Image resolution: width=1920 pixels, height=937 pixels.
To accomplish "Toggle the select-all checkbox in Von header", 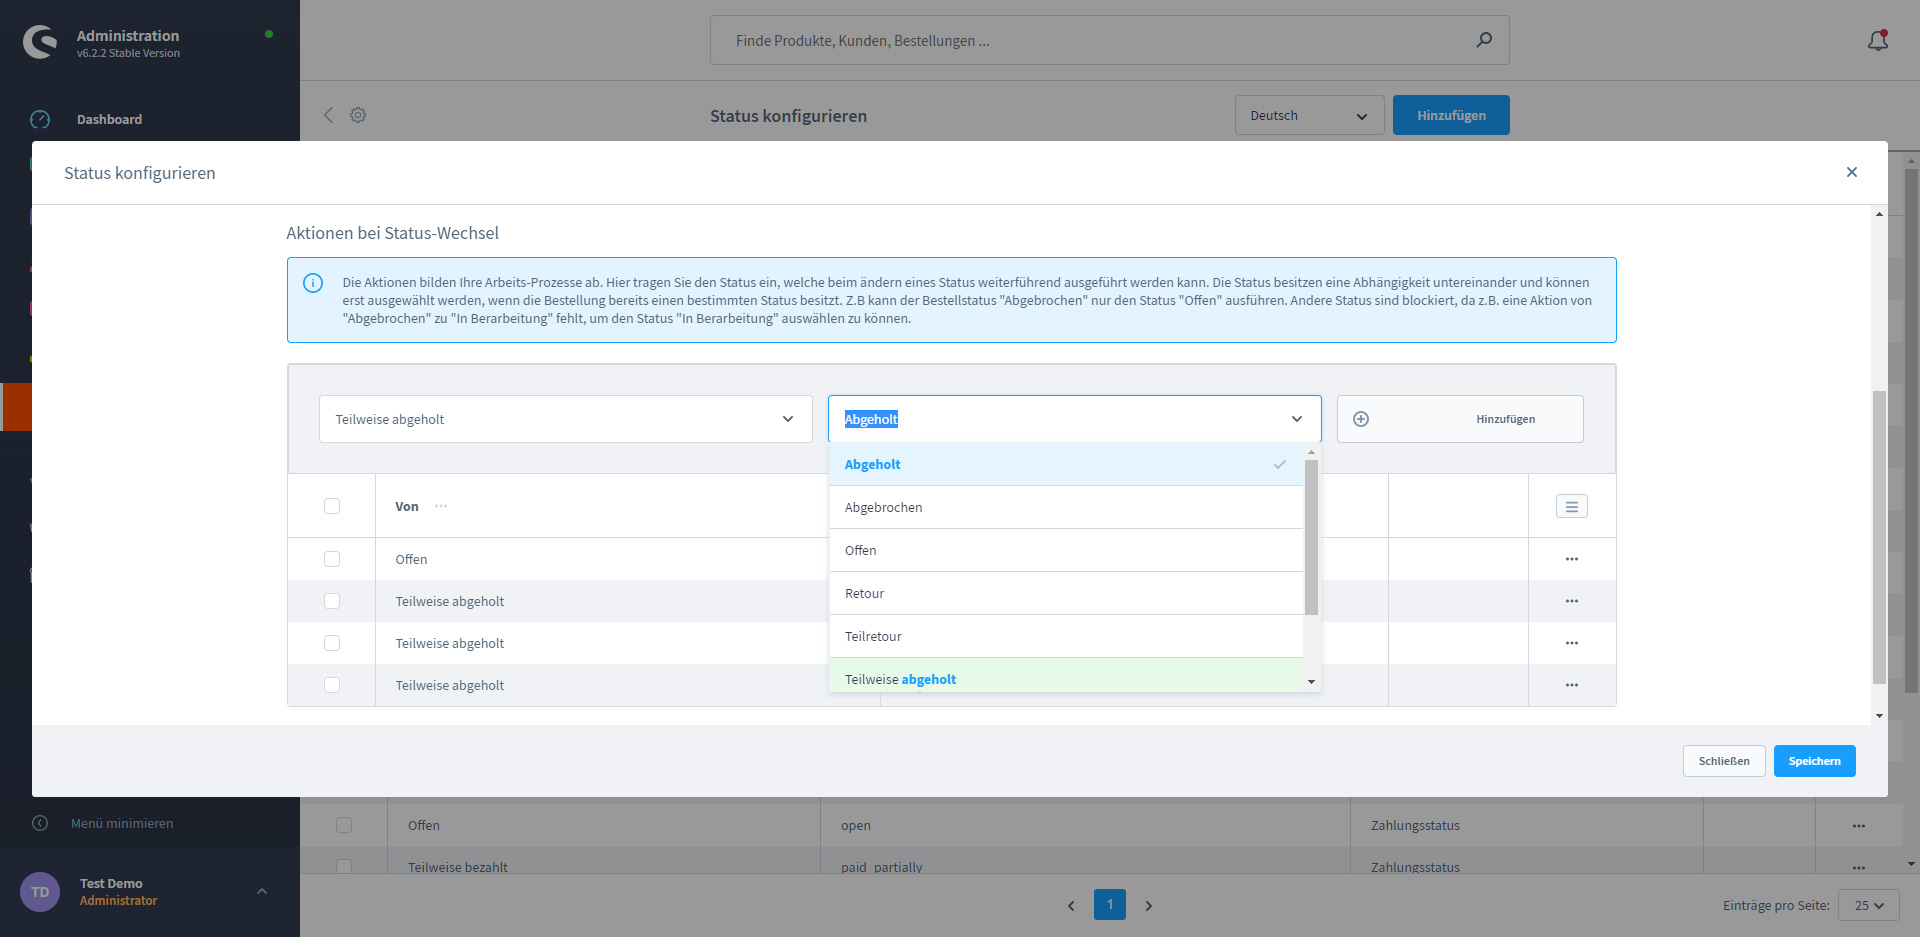I will pos(332,506).
